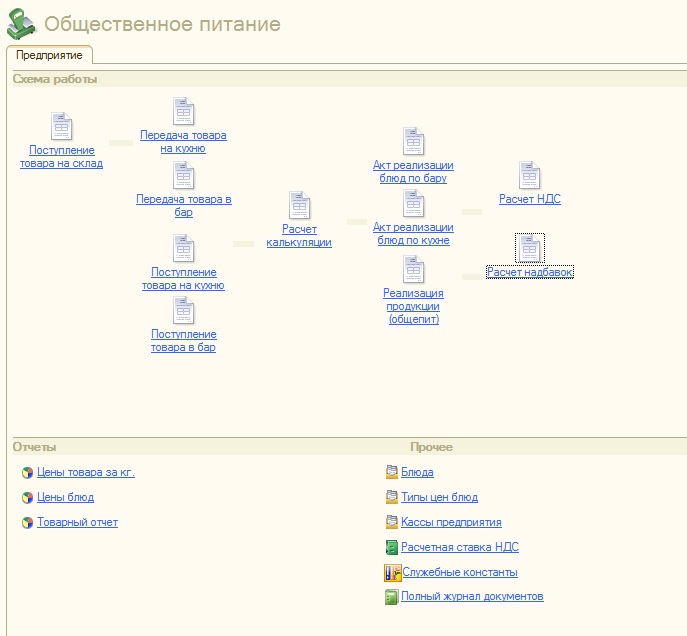Open the Товарный отчет report
687x636 pixels.
click(77, 522)
